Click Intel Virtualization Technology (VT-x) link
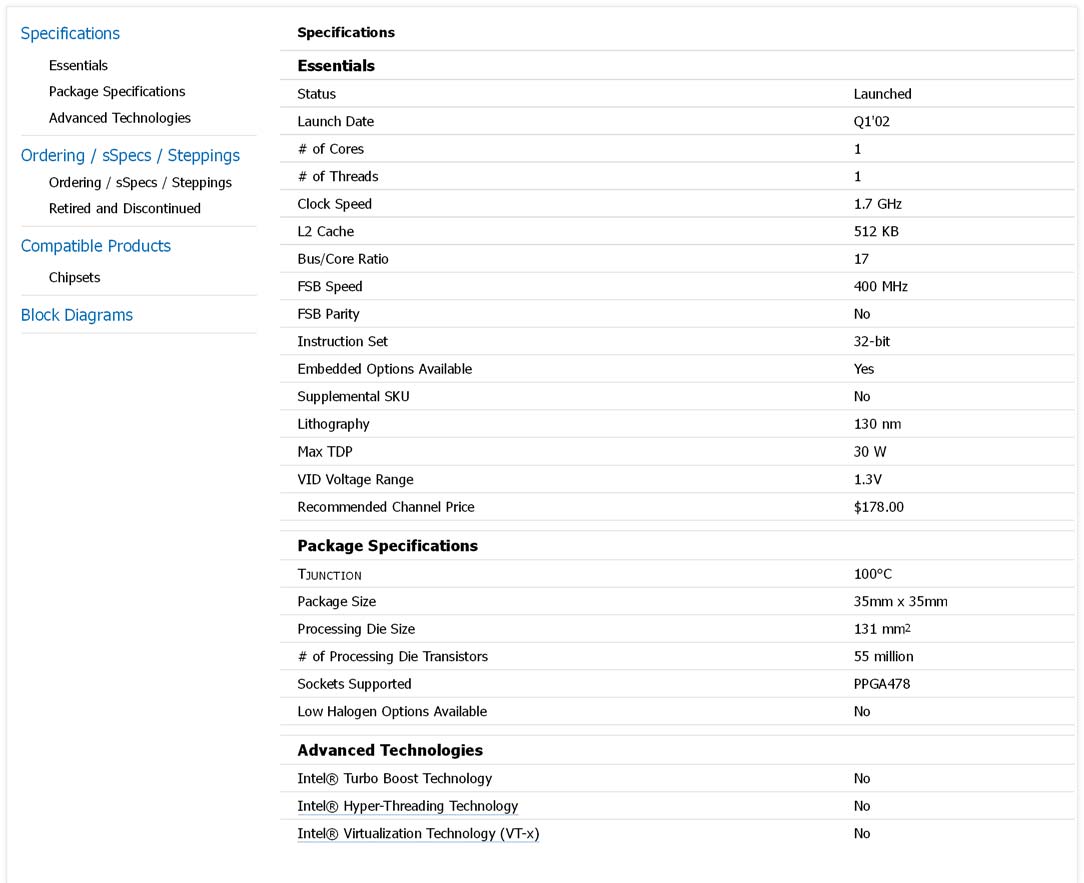The height and width of the screenshot is (883, 1084). click(x=418, y=833)
